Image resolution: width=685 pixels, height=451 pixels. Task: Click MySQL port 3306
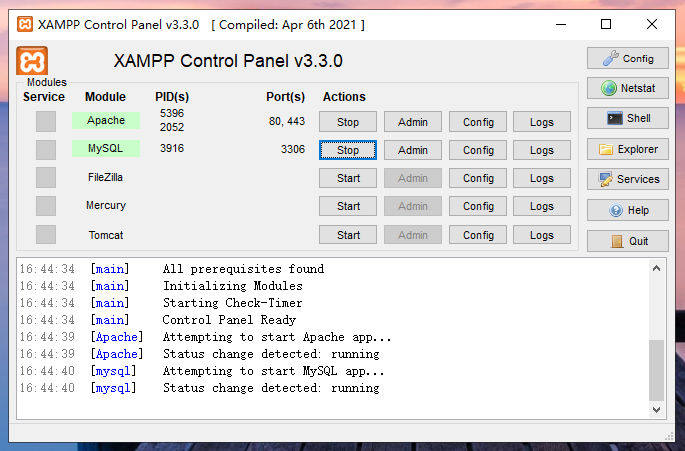coord(293,149)
